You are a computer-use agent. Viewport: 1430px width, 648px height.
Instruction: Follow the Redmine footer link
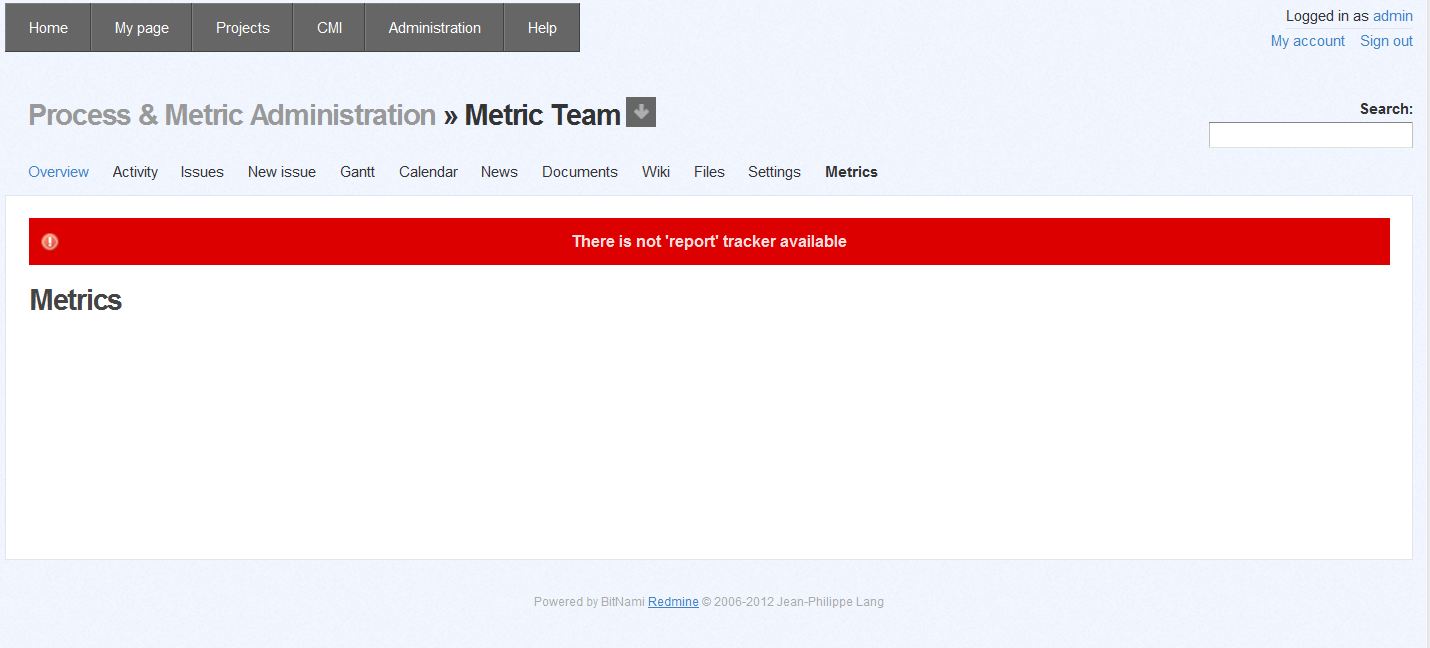[673, 602]
